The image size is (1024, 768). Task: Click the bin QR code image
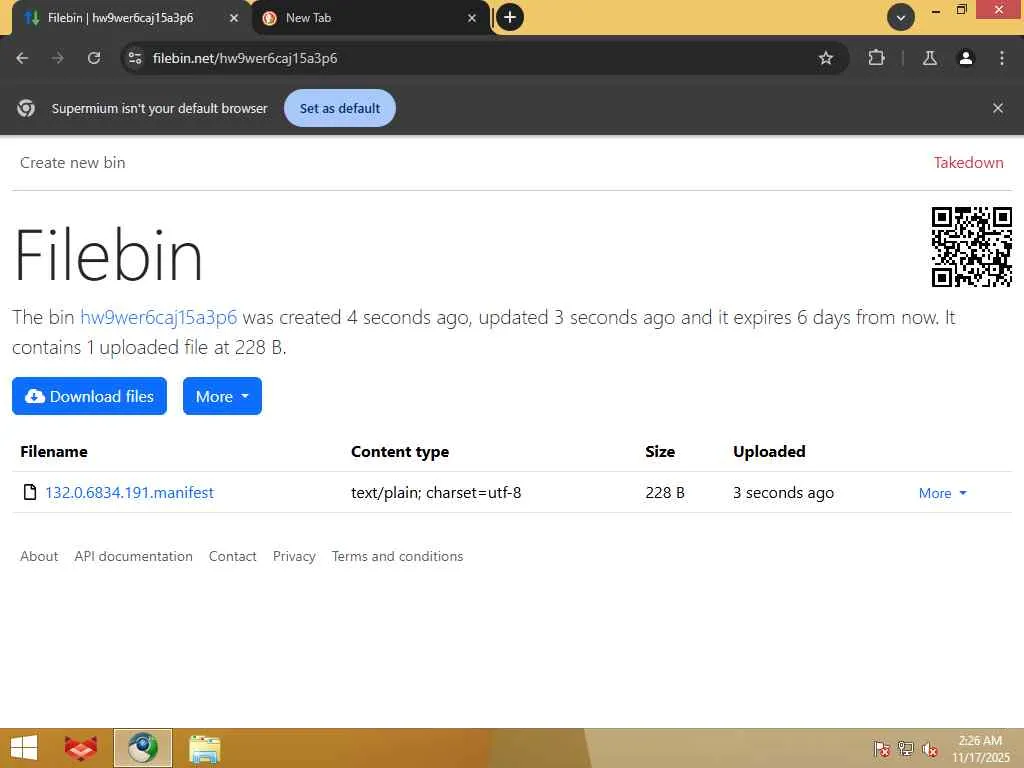point(972,247)
